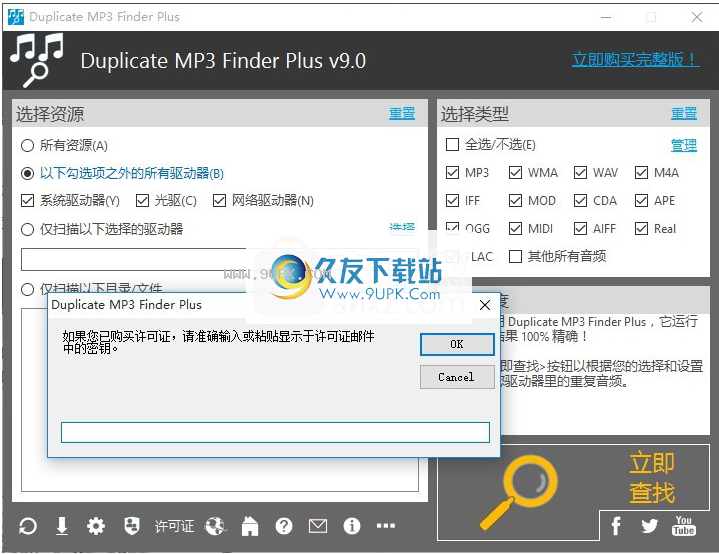Viewport: 719px width, 554px height.
Task: Click 重置 link in 选择资源 panel
Action: [402, 113]
